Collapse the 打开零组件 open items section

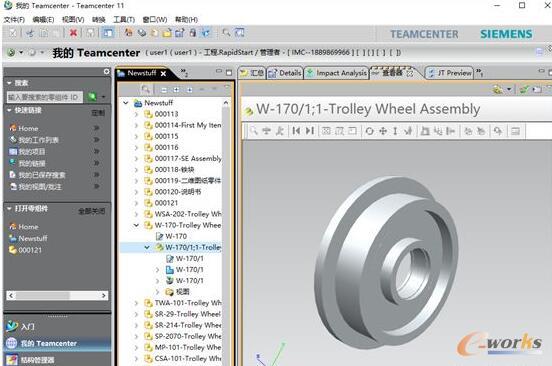coord(10,209)
